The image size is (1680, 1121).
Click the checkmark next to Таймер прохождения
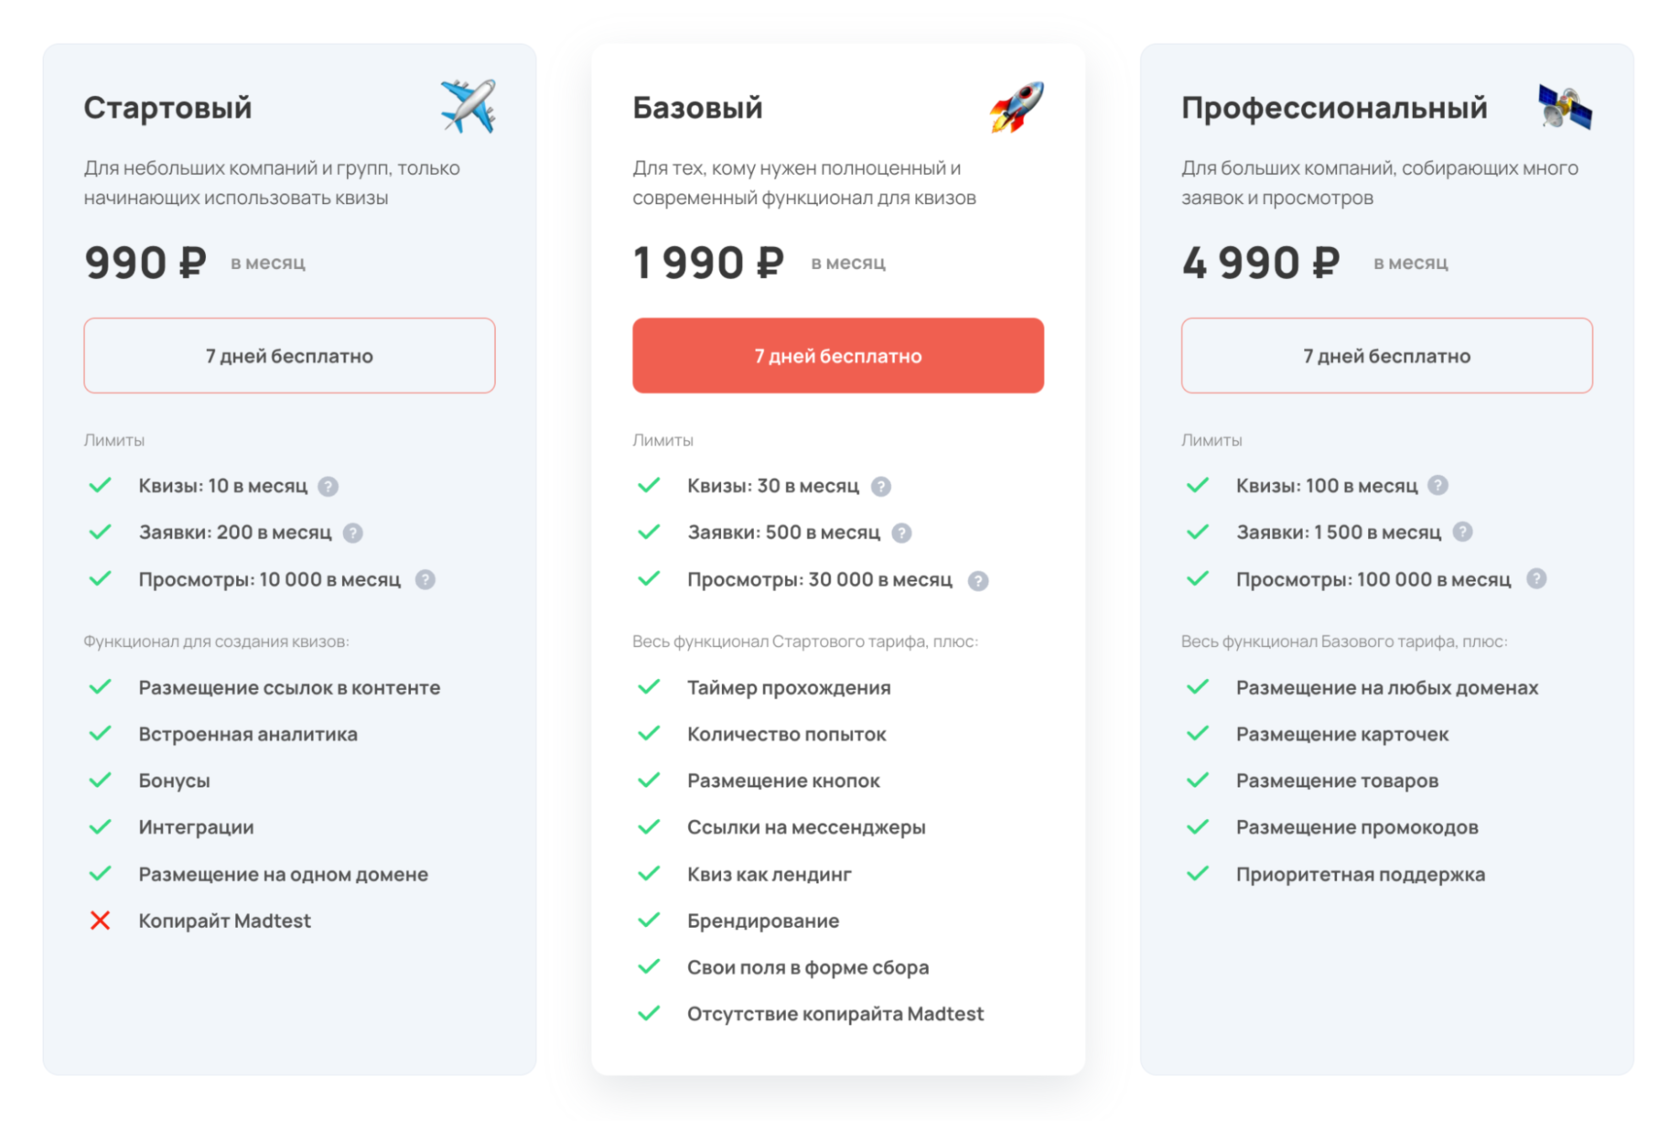[x=648, y=687]
